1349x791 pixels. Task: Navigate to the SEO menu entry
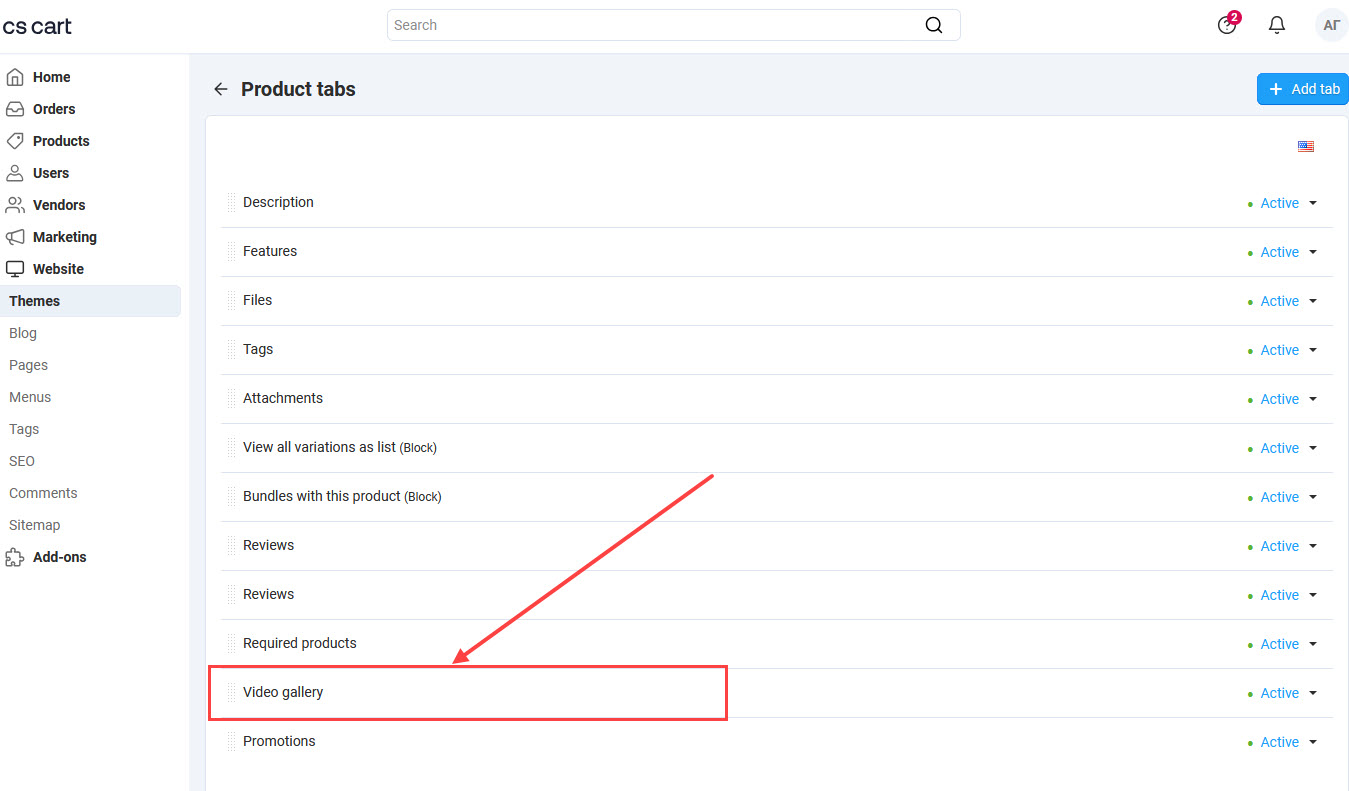point(21,460)
